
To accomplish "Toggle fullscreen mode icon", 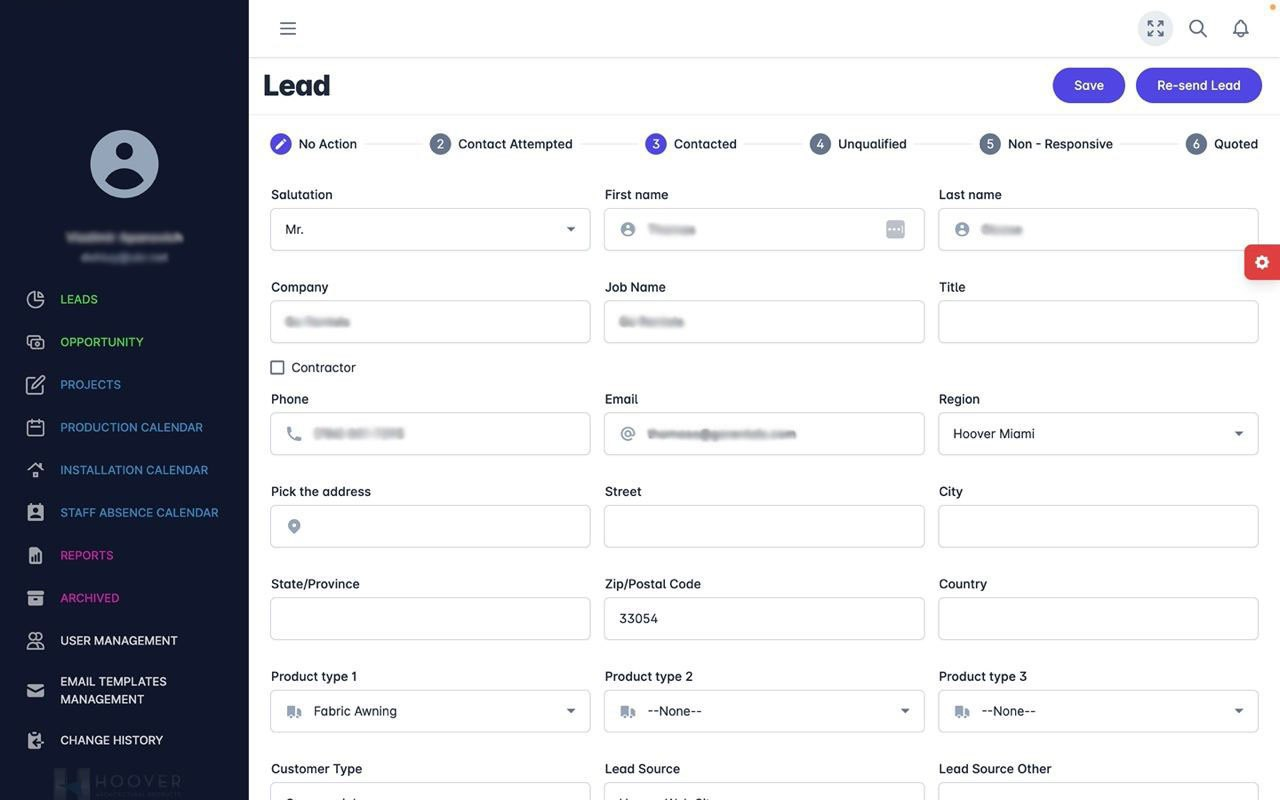I will pos(1155,28).
